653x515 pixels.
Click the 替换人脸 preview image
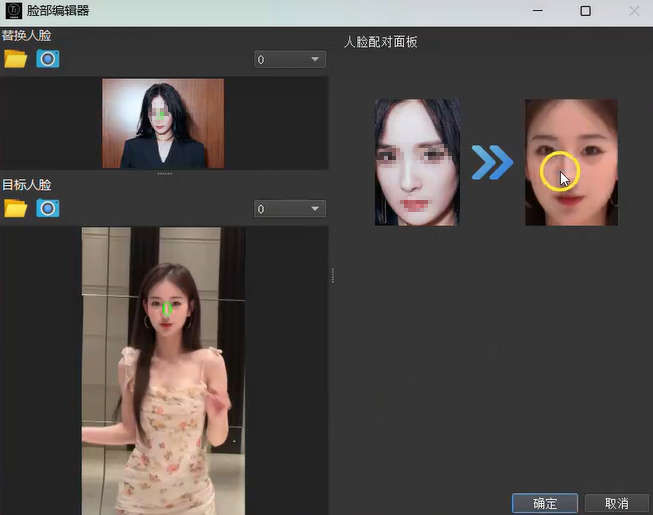(x=163, y=123)
